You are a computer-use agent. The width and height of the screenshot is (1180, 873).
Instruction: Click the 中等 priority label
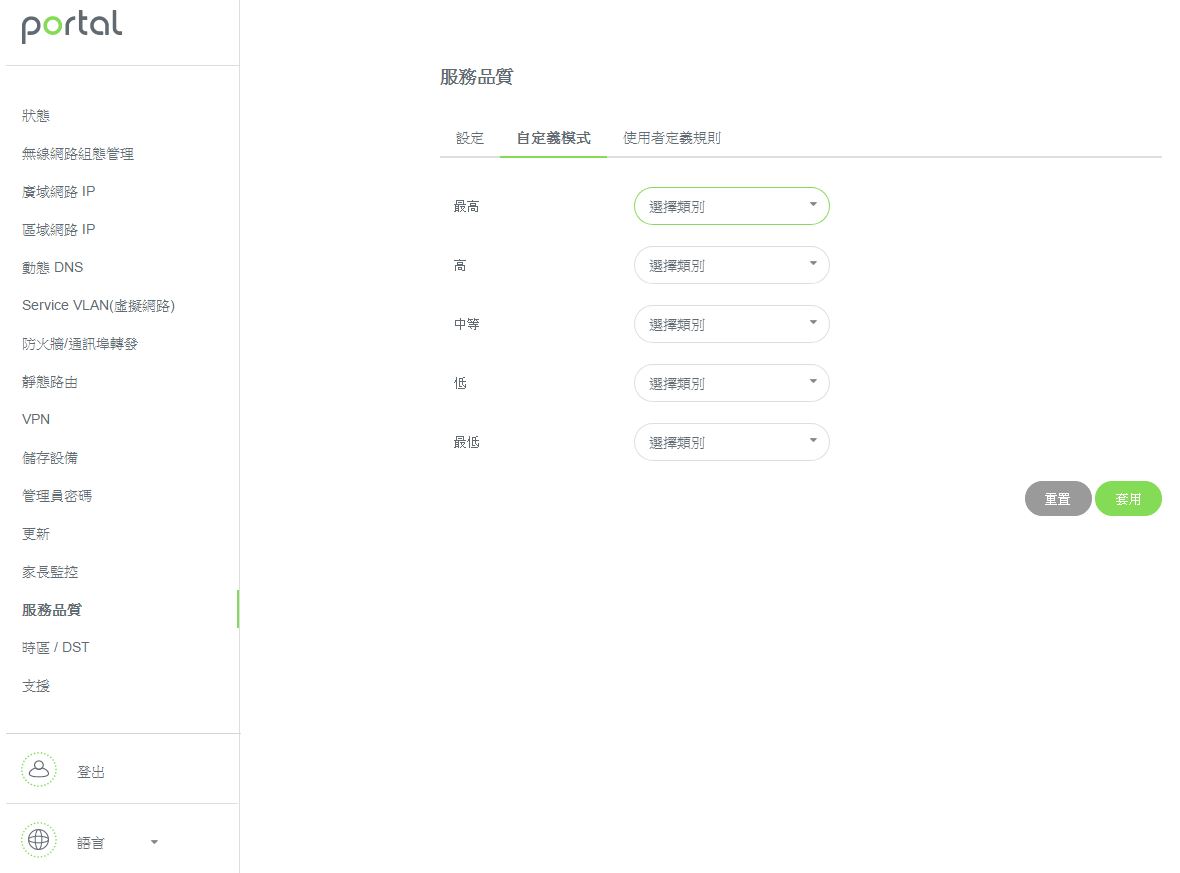(x=467, y=324)
